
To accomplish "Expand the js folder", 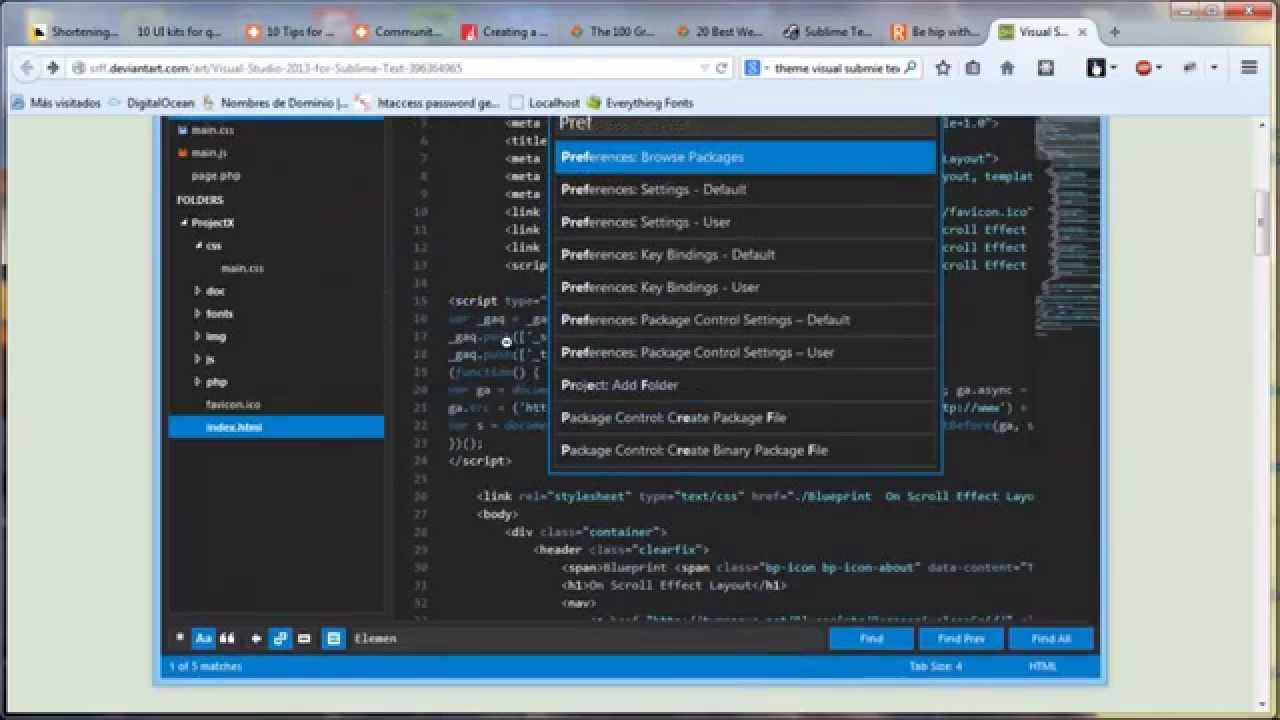I will (x=198, y=358).
